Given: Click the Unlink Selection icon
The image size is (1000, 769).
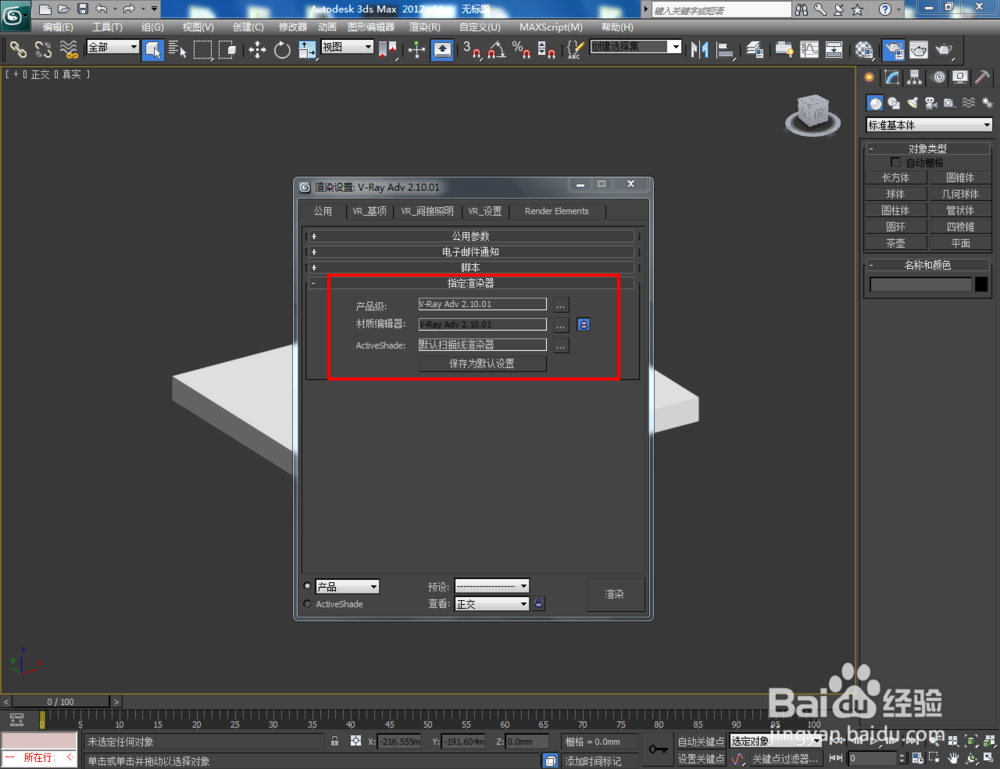Looking at the screenshot, I should [x=43, y=49].
